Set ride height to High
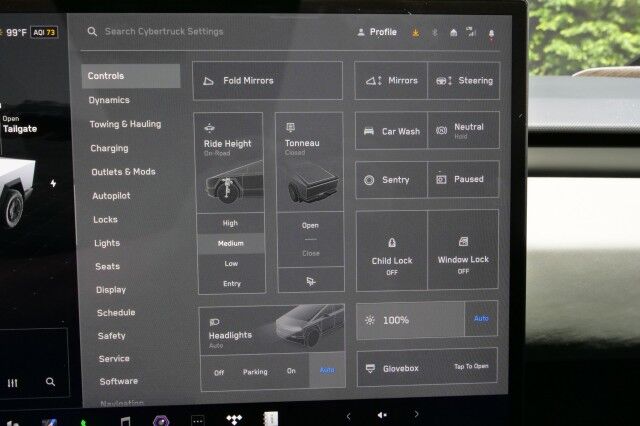The width and height of the screenshot is (640, 426). [231, 223]
